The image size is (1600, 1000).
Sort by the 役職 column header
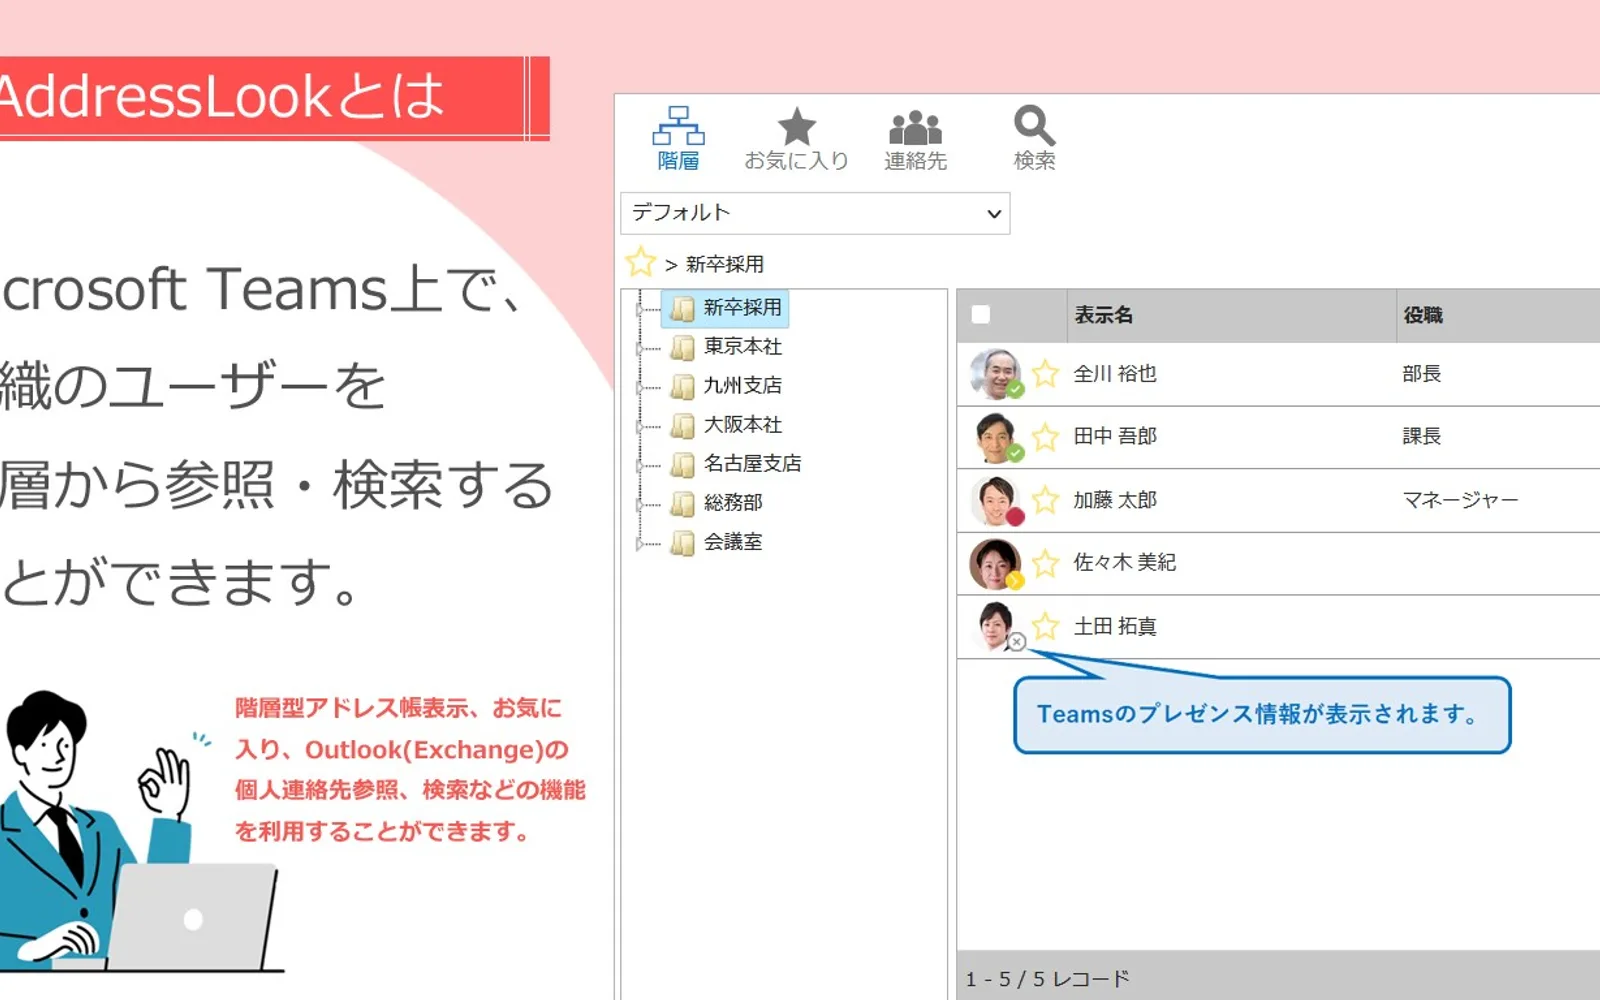pyautogui.click(x=1423, y=315)
